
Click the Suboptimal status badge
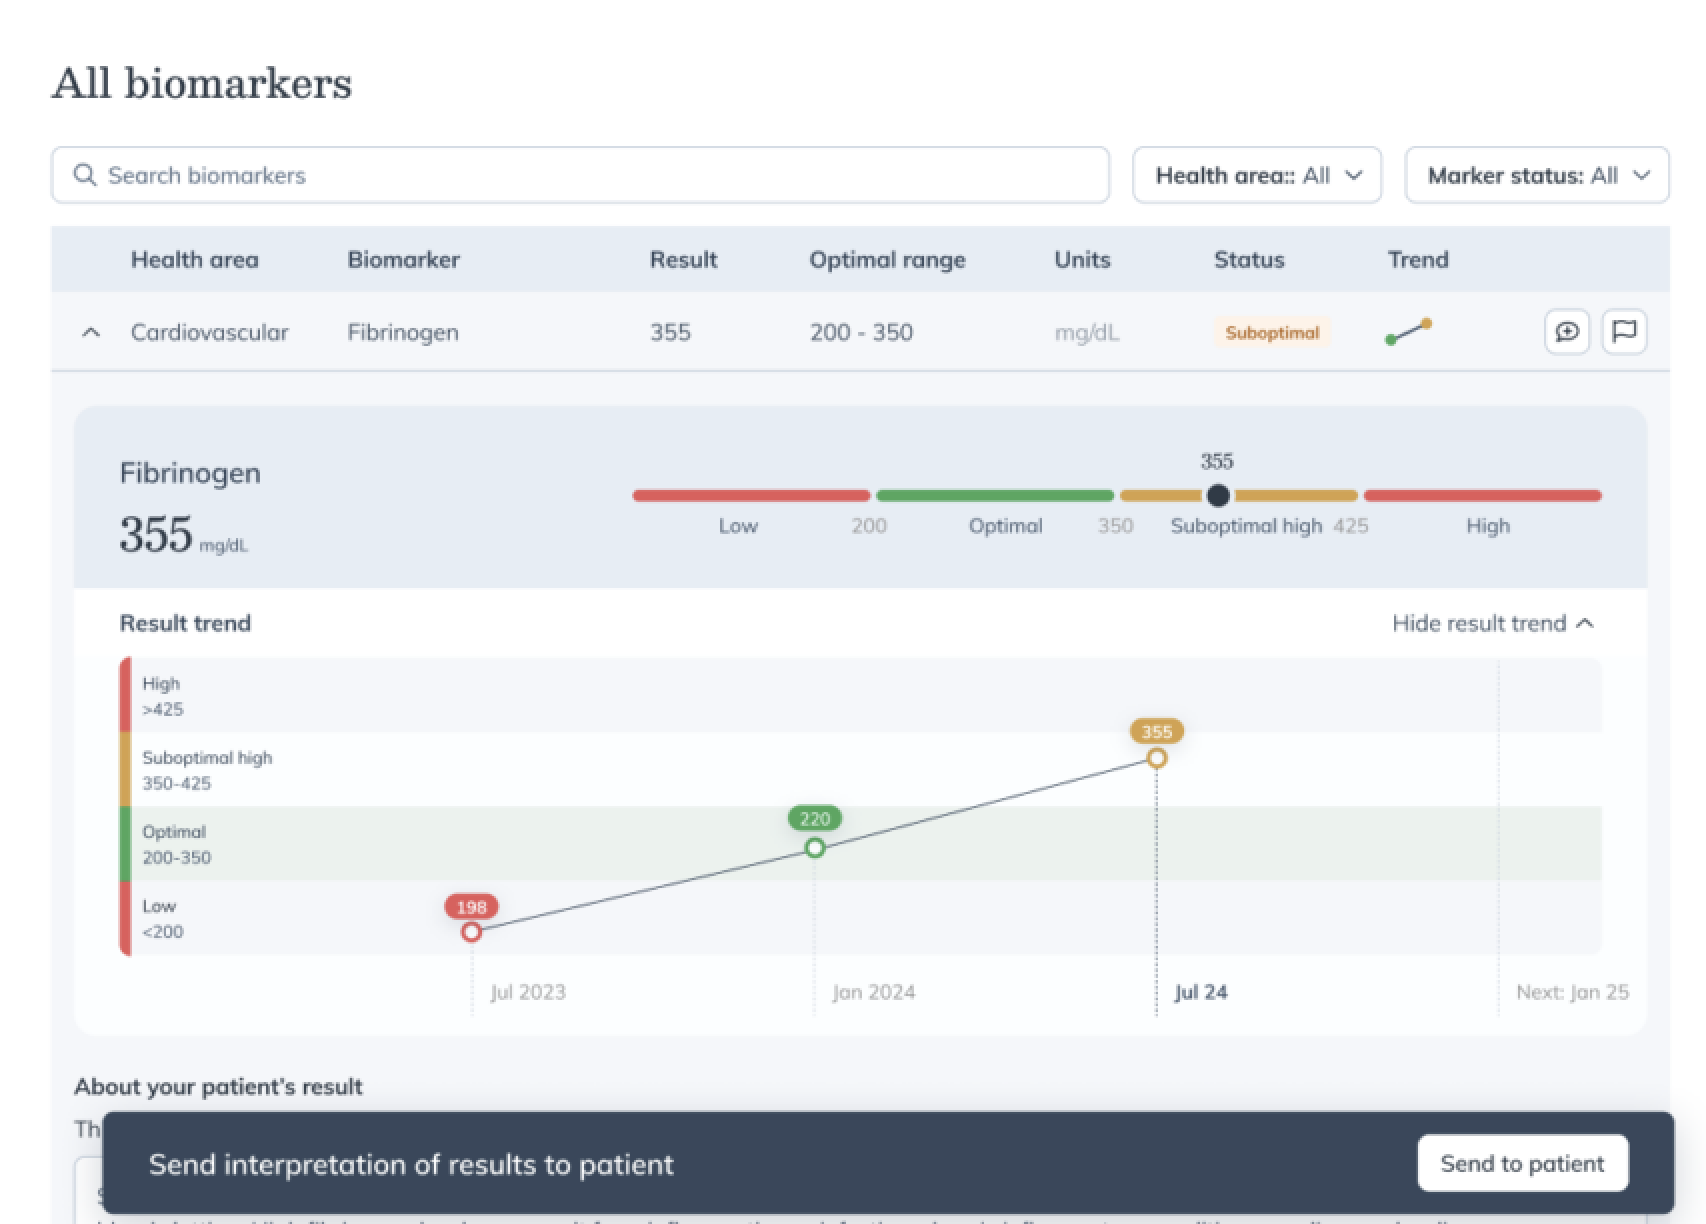coord(1271,332)
